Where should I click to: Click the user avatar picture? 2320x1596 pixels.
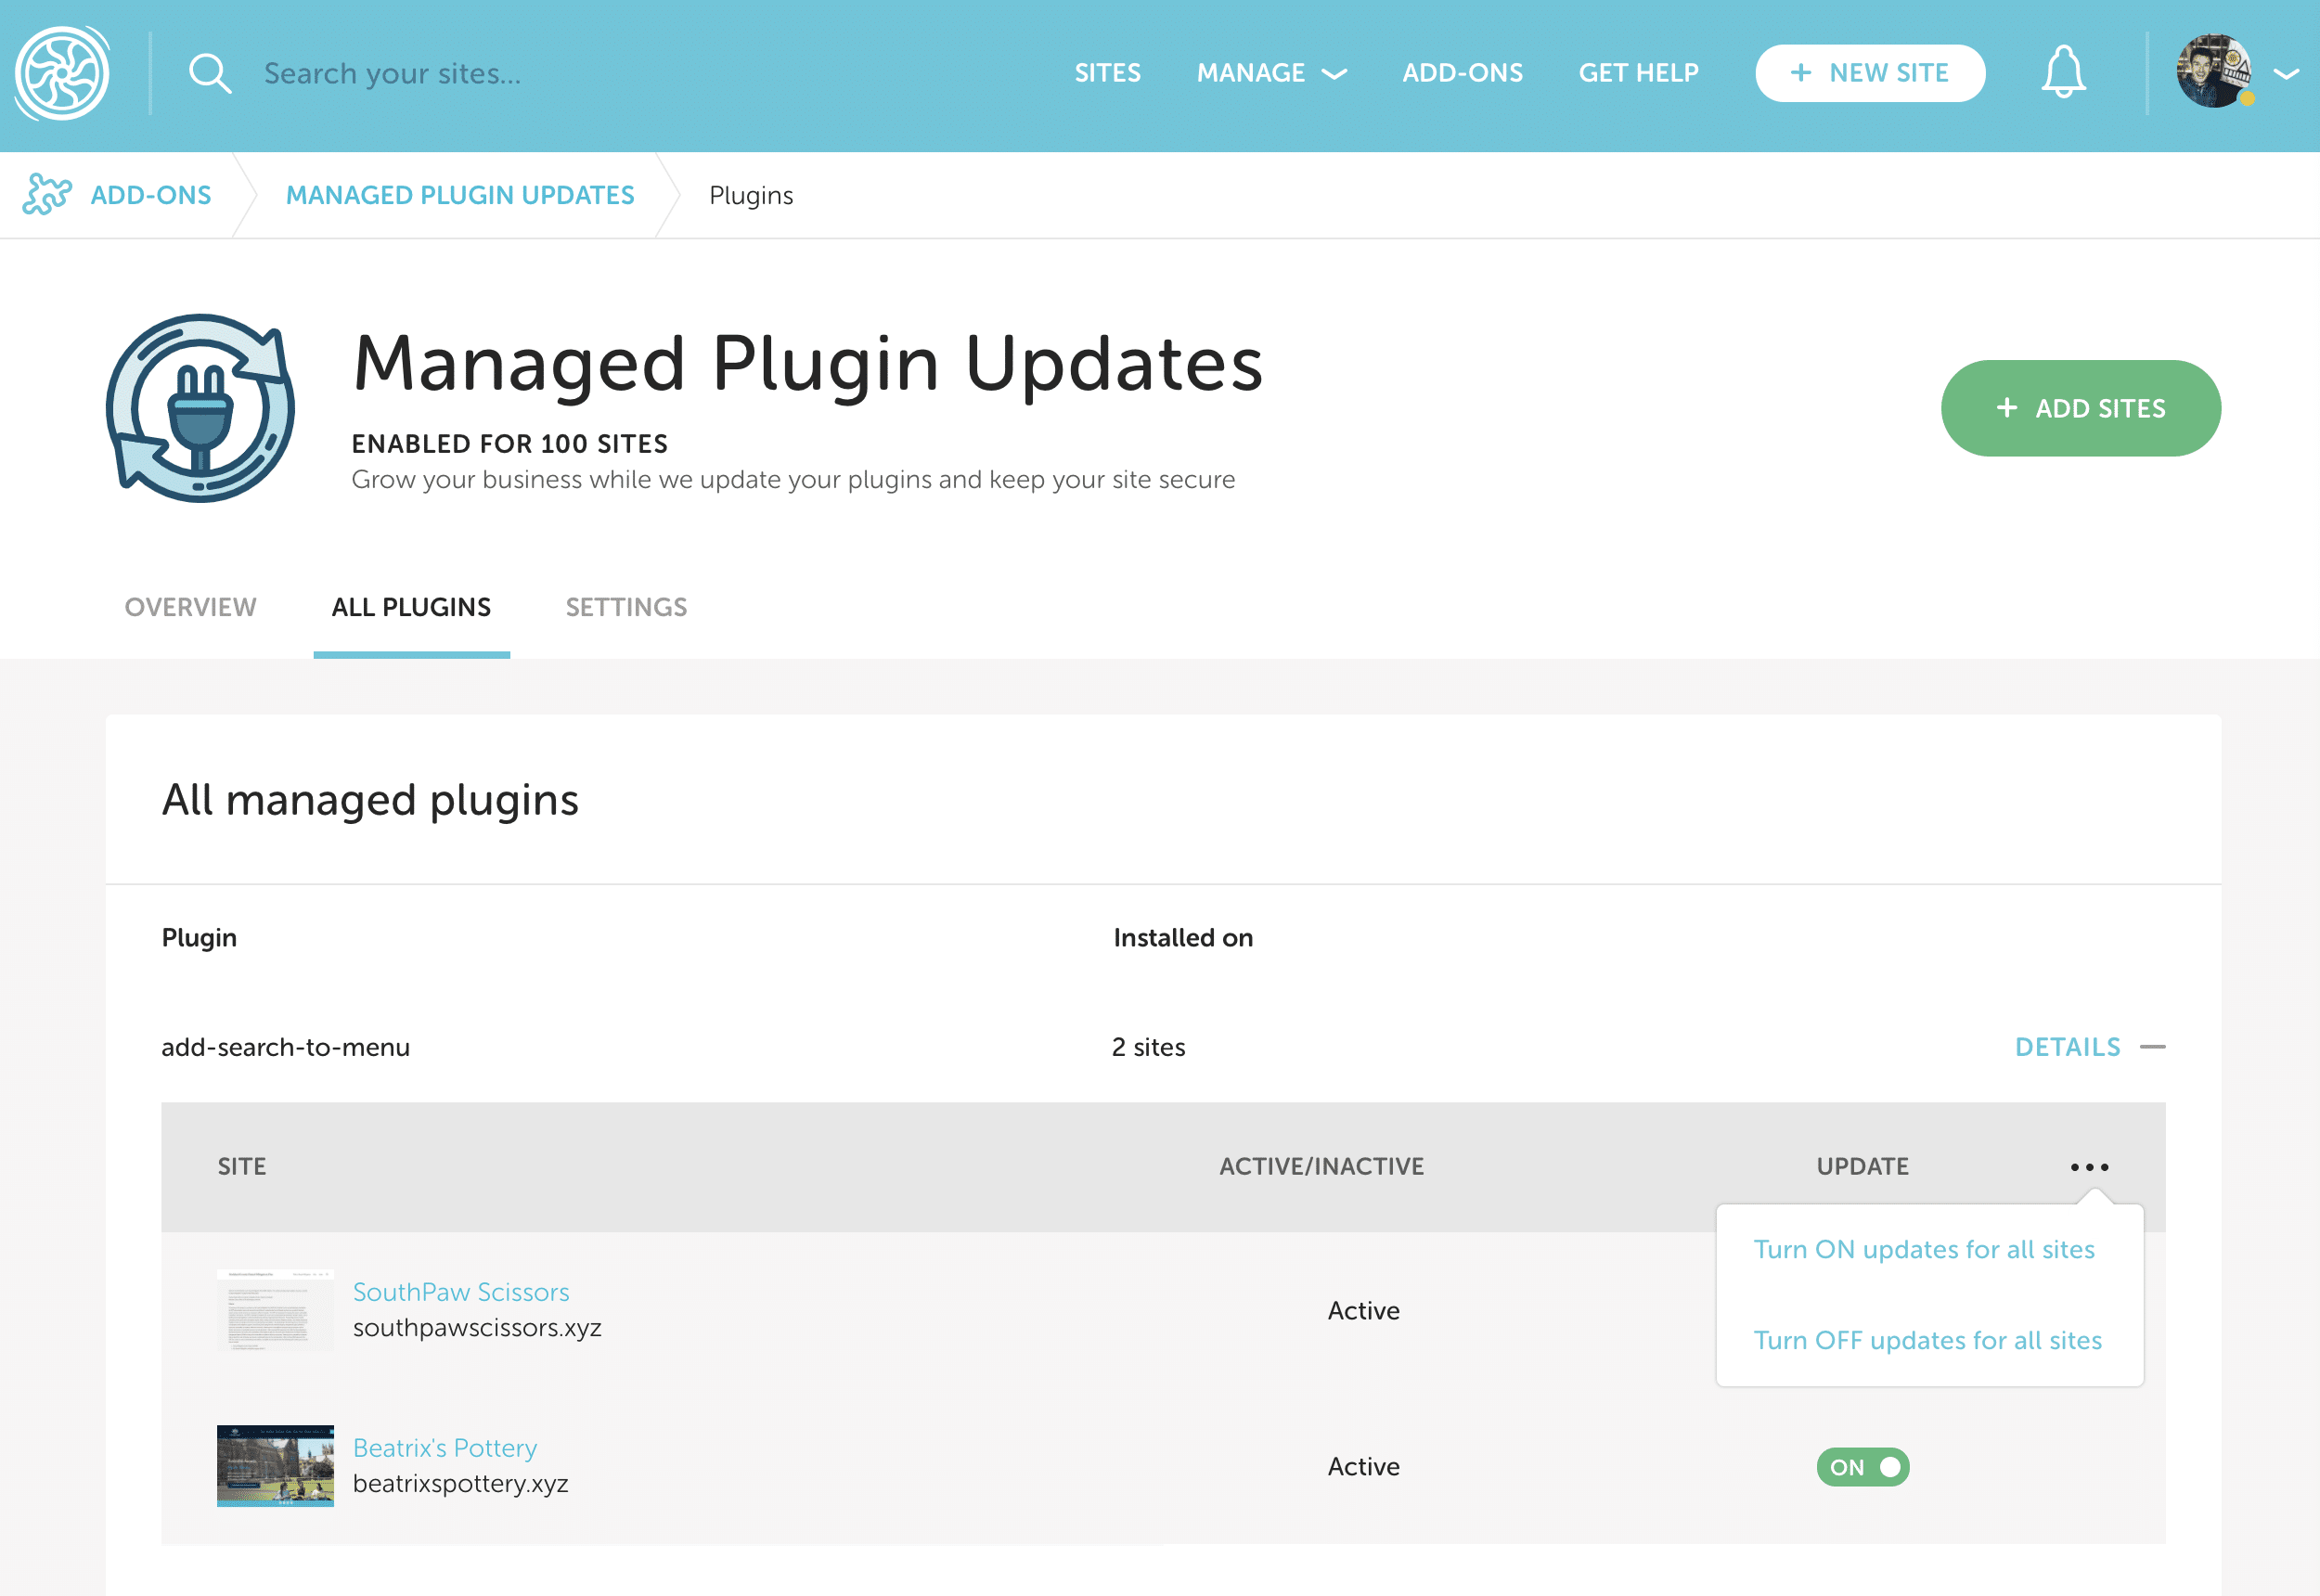pos(2214,72)
